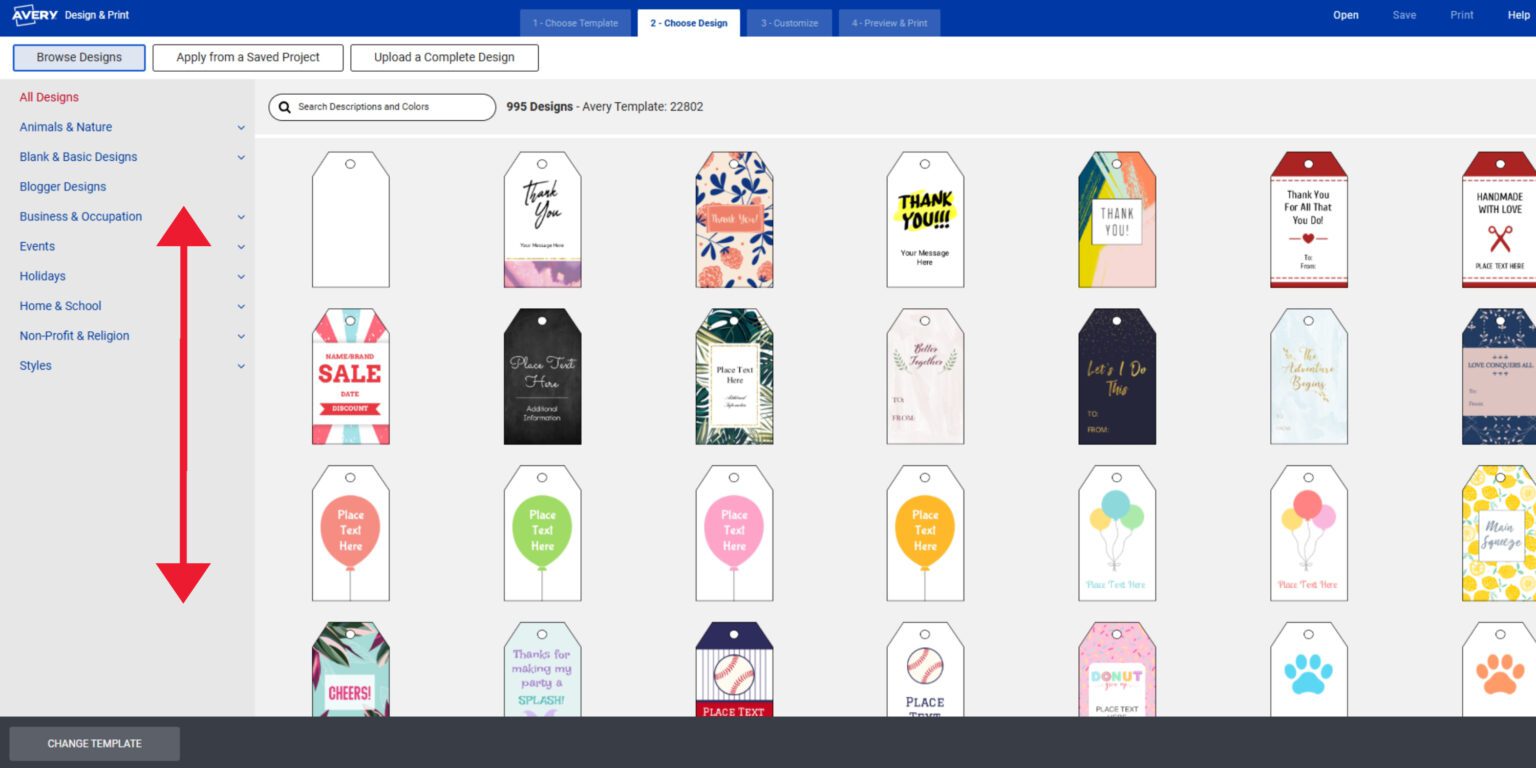Viewport: 1536px width, 768px height.
Task: Pick the chalkboard Place Text Here tag
Action: pyautogui.click(x=542, y=377)
